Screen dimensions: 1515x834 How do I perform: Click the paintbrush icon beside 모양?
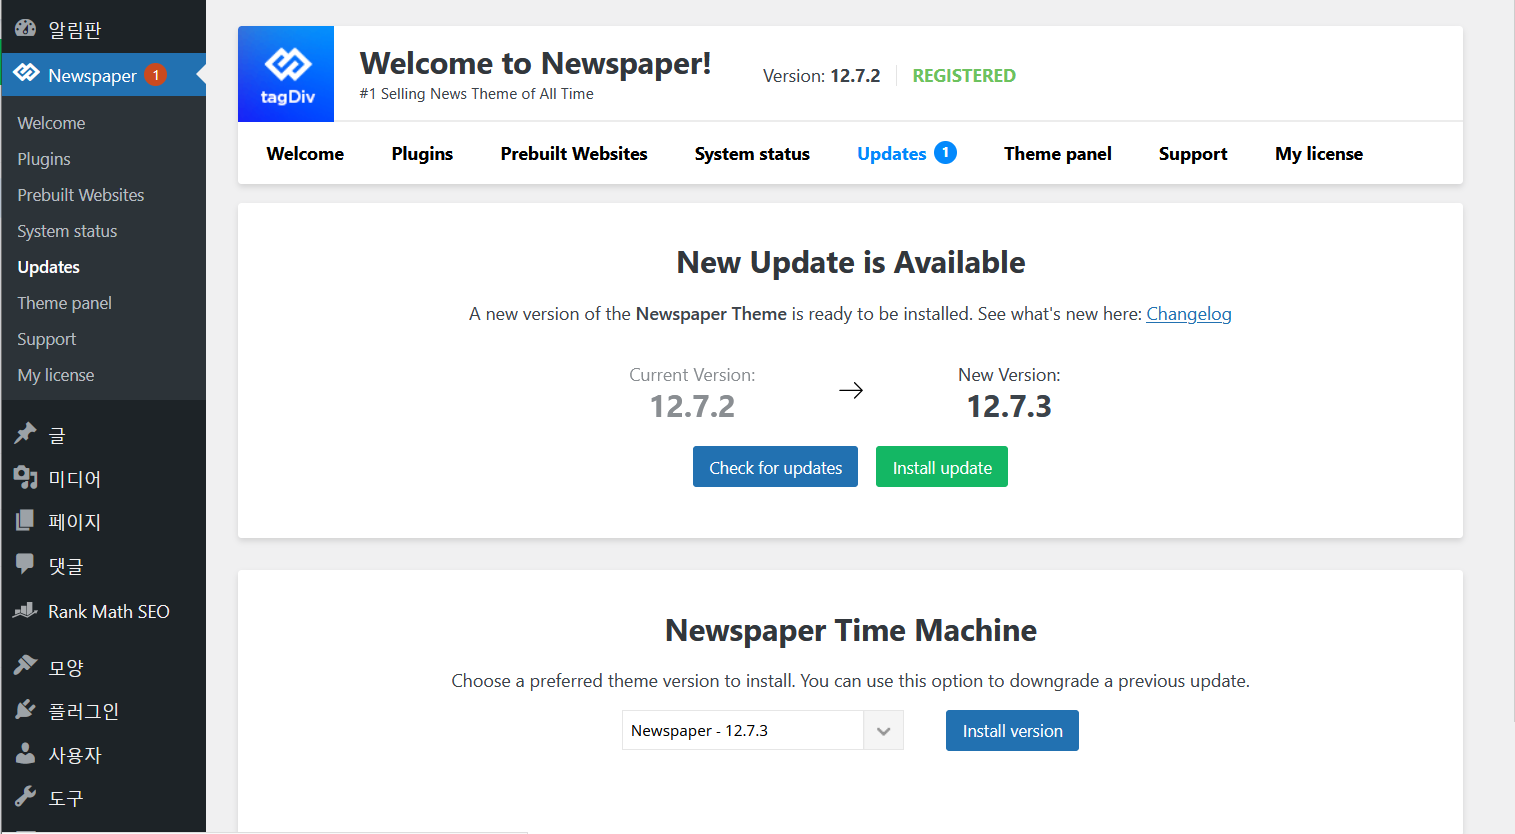(26, 666)
